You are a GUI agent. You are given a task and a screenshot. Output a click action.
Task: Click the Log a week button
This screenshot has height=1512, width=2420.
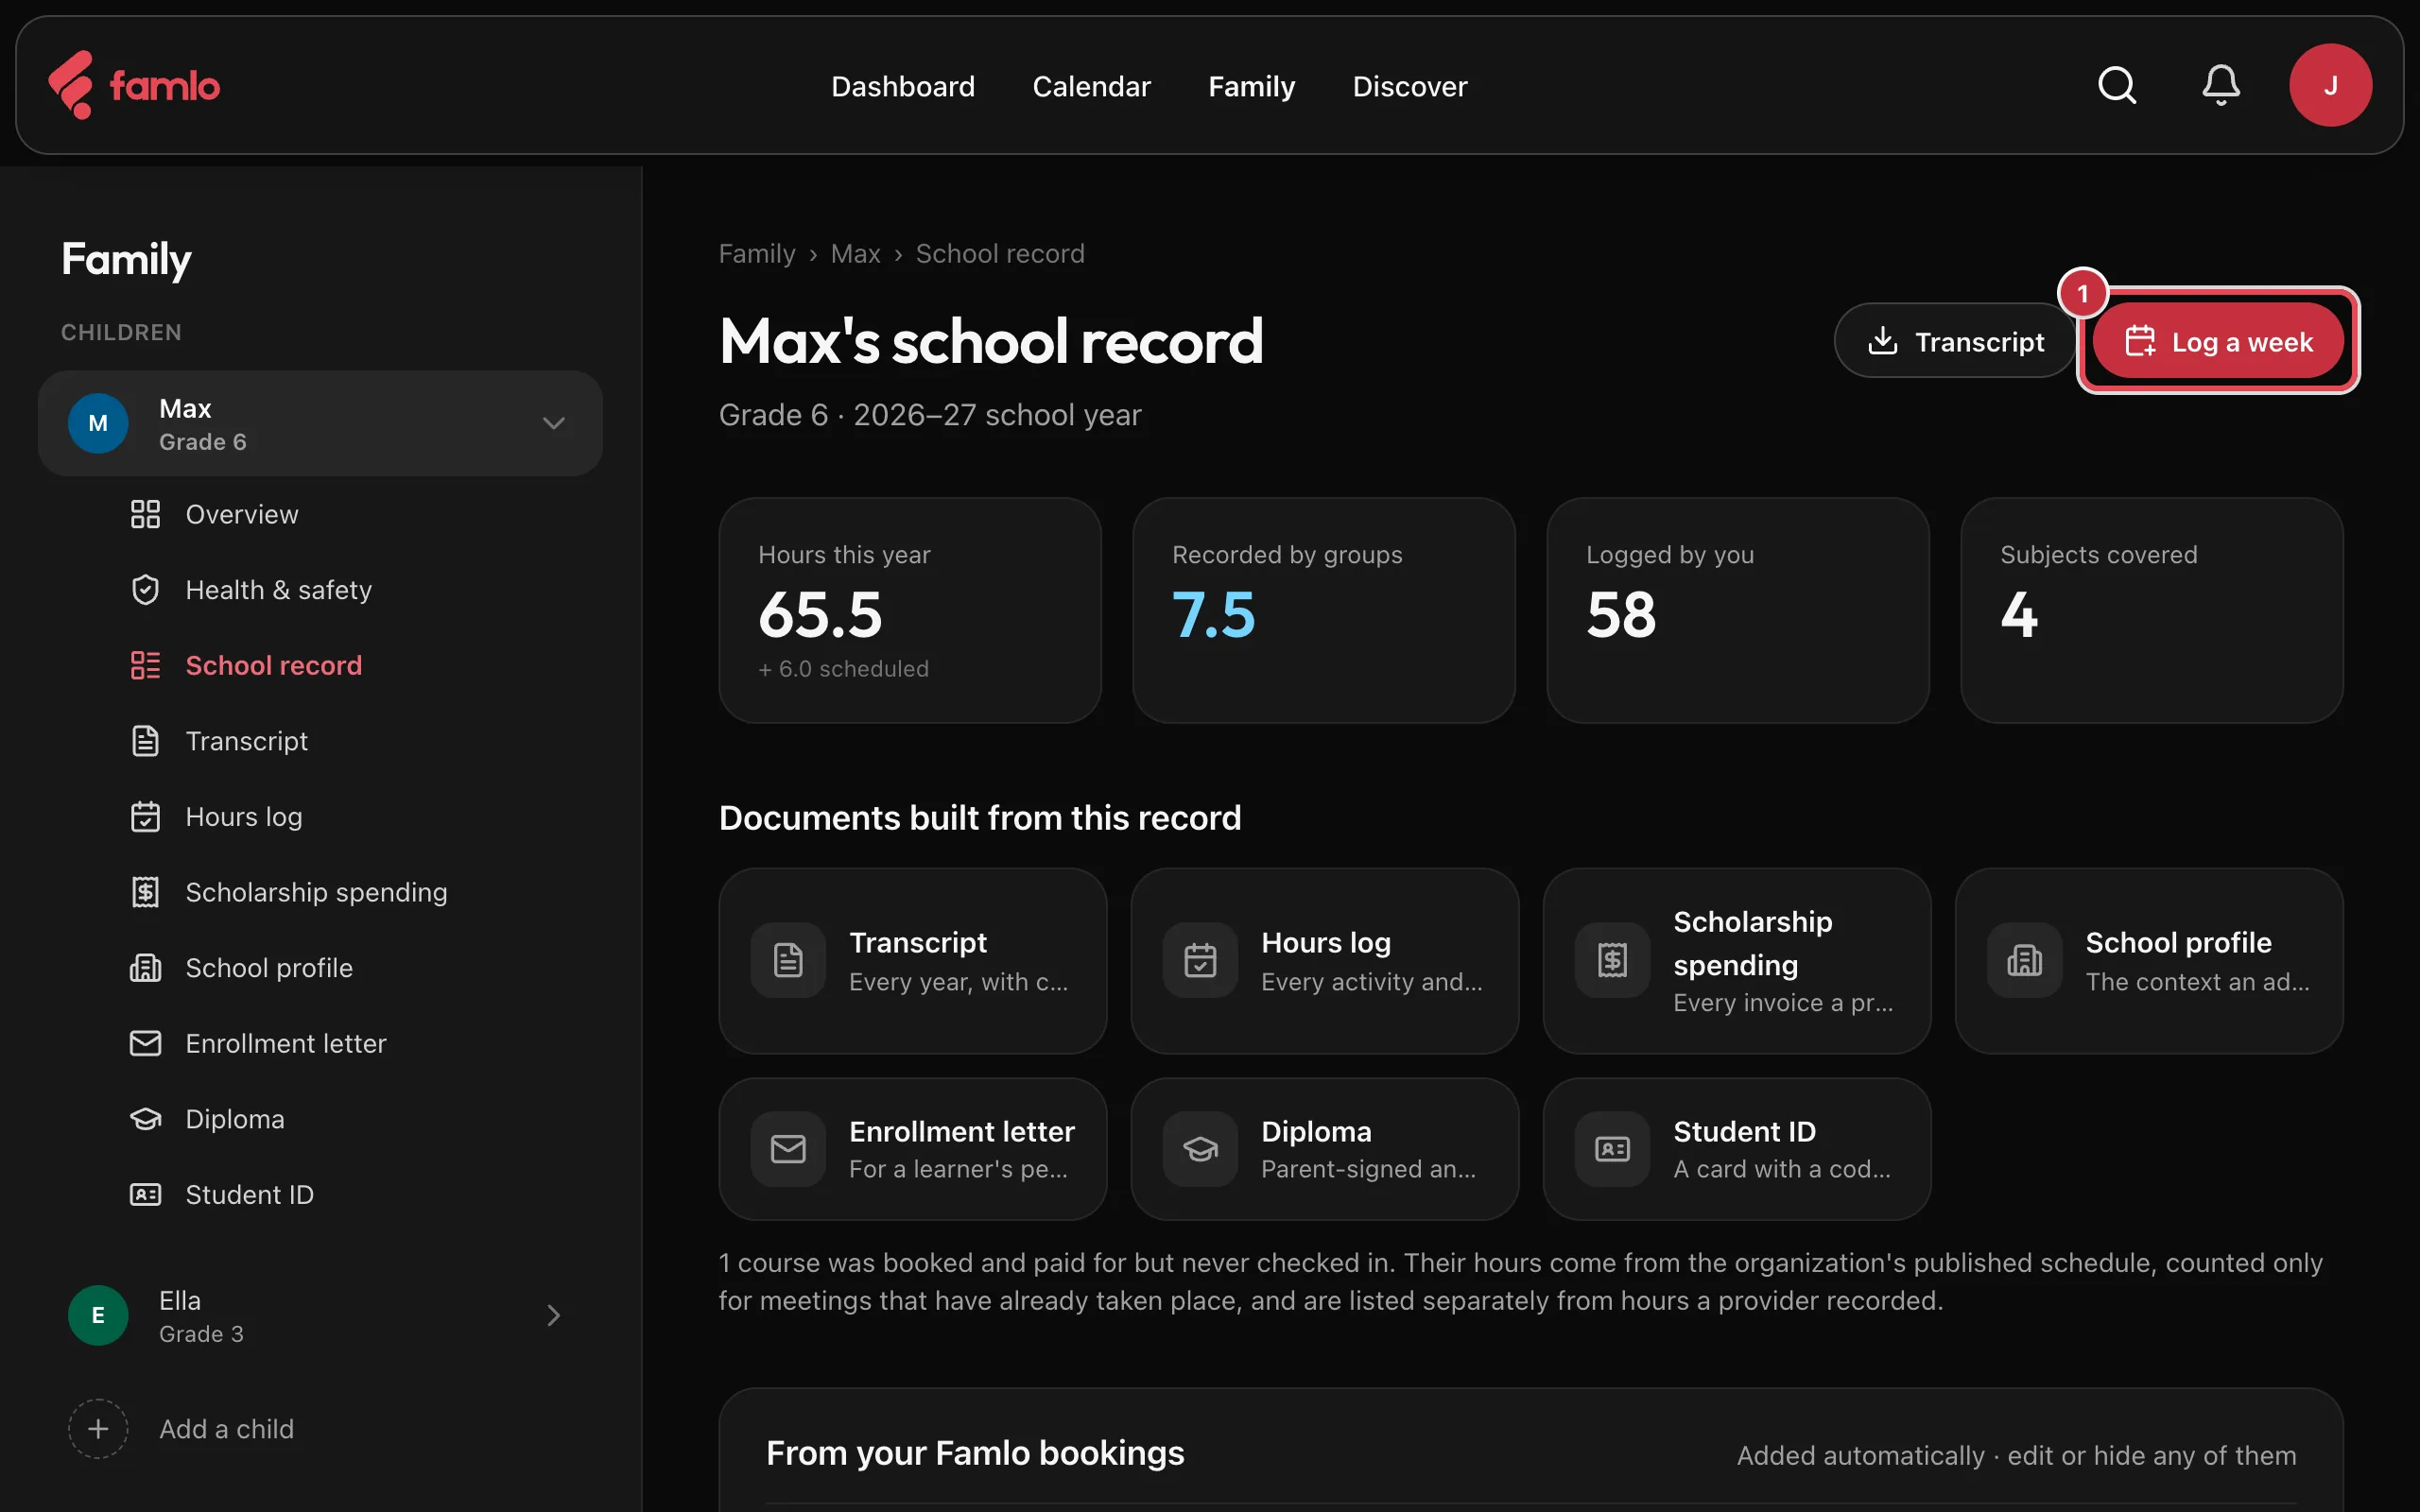pyautogui.click(x=2217, y=341)
